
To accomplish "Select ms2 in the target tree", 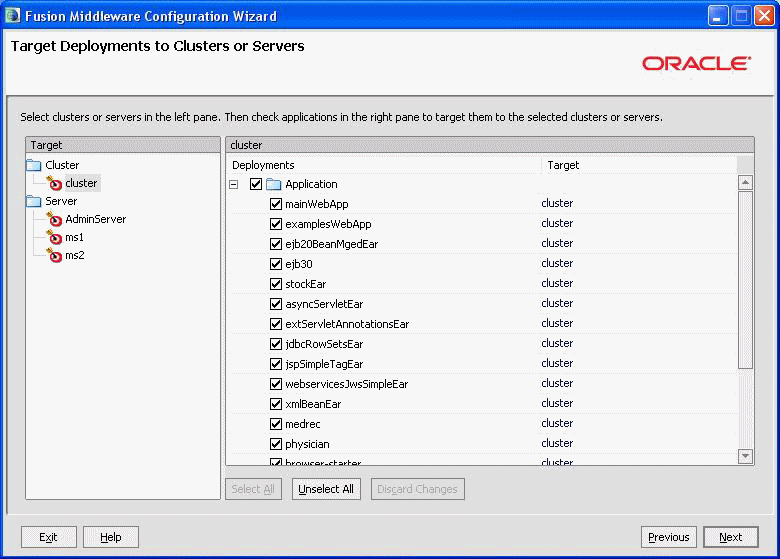I will [75, 256].
